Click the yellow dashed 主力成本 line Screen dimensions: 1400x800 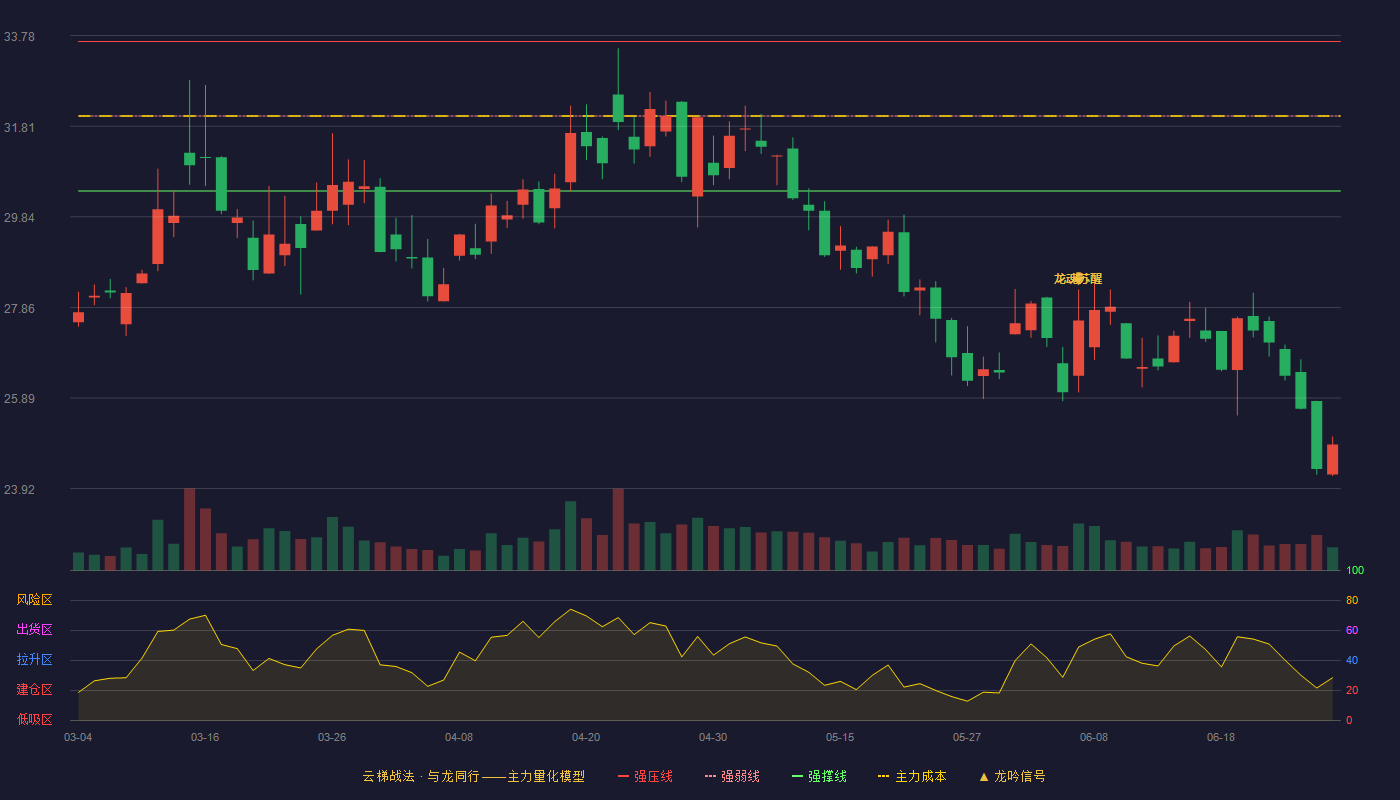tap(709, 116)
